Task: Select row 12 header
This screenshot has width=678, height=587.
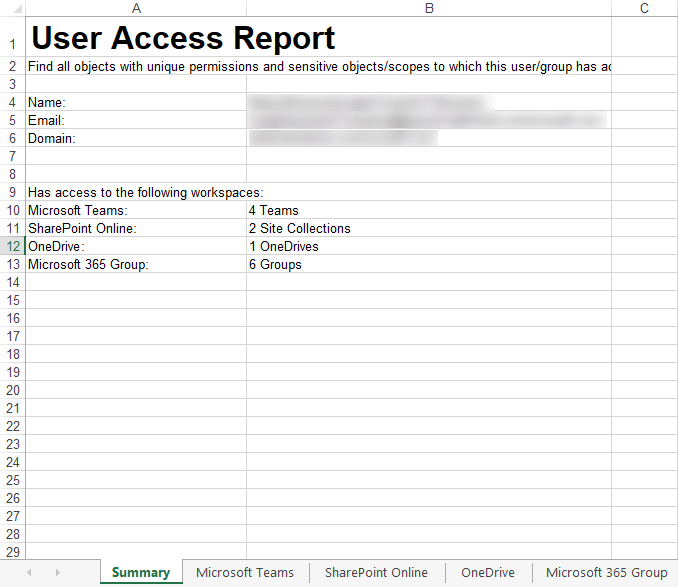Action: click(x=13, y=246)
